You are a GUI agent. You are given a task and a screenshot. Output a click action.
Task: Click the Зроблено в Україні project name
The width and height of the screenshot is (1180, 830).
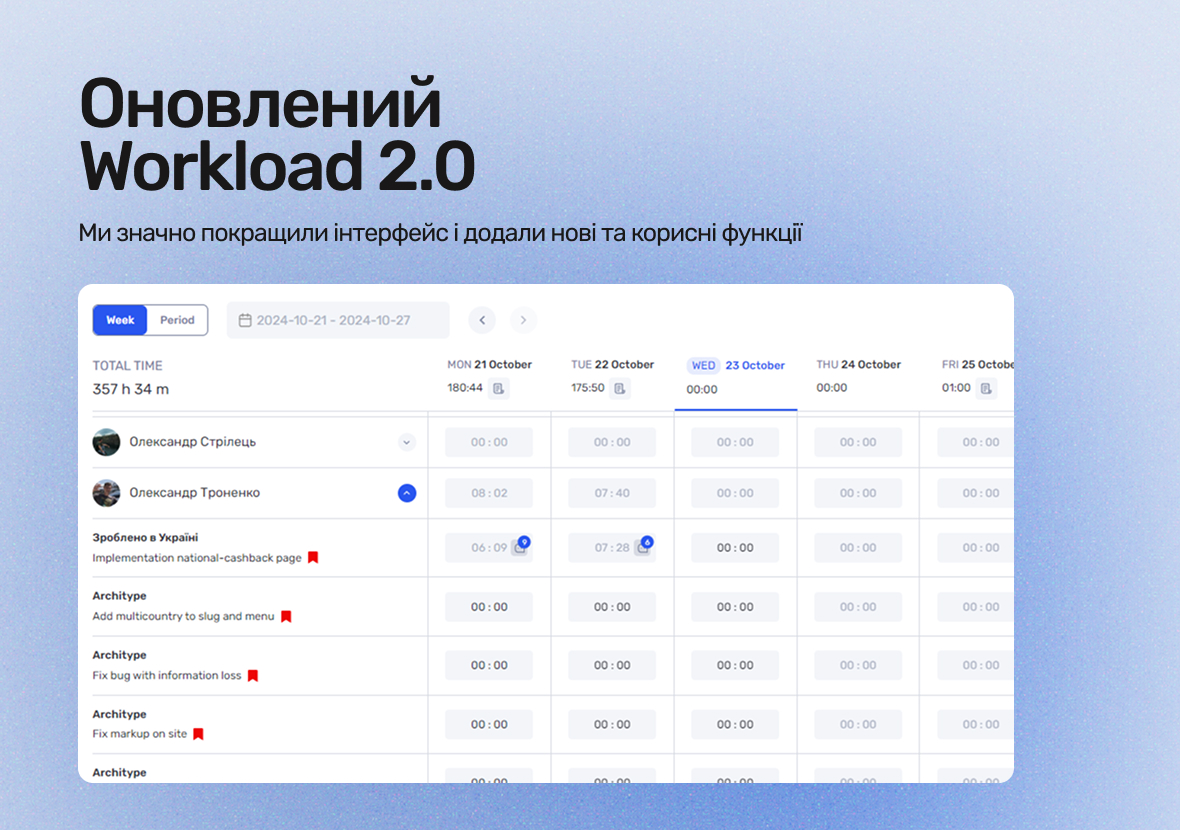click(145, 537)
